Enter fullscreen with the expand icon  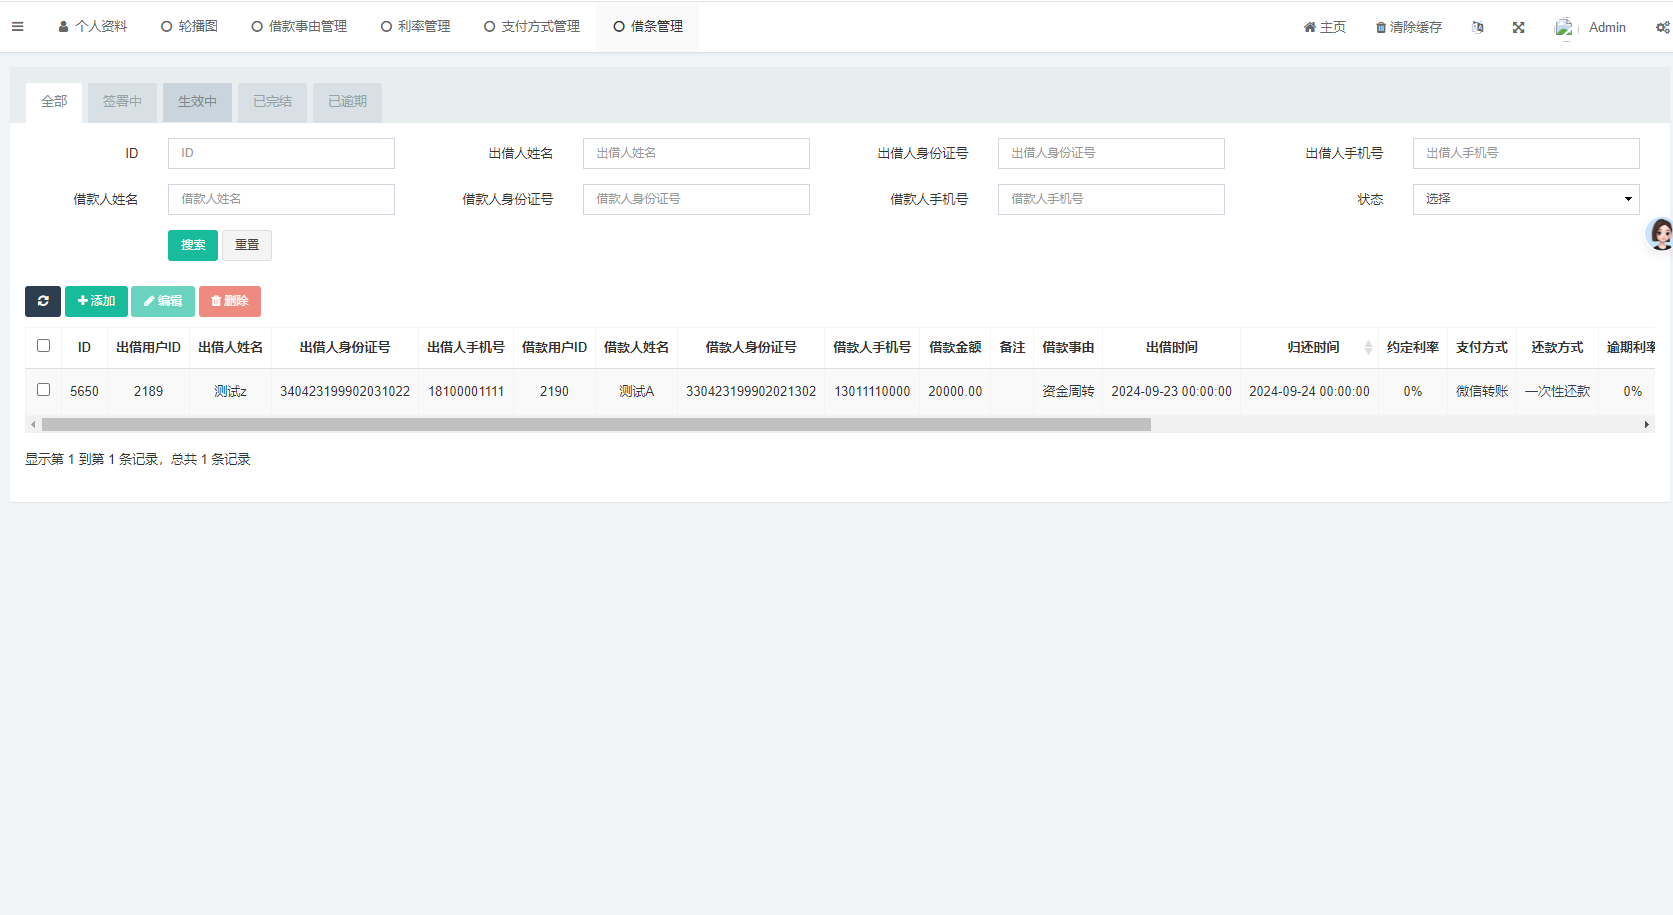(1518, 27)
